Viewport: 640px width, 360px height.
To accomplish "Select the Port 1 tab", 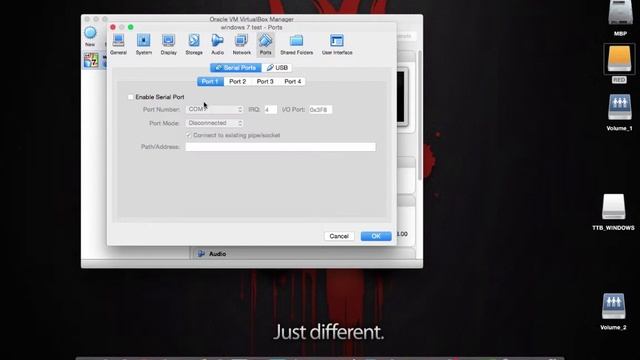I will click(210, 82).
